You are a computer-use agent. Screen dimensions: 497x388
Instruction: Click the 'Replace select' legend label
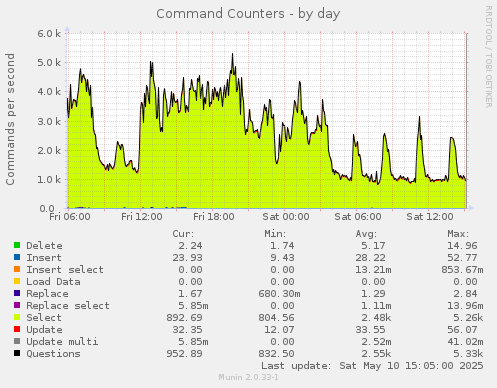[68, 306]
